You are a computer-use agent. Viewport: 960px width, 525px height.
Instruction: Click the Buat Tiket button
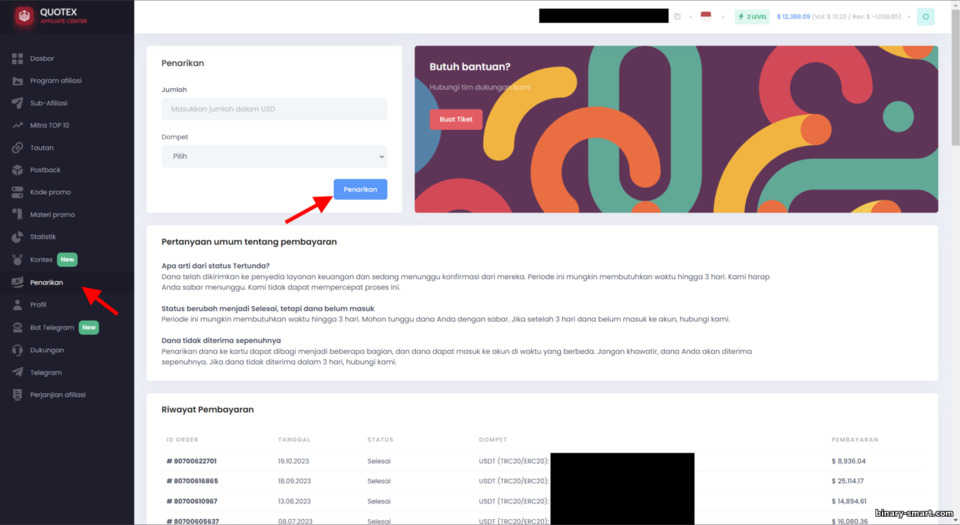pos(456,119)
